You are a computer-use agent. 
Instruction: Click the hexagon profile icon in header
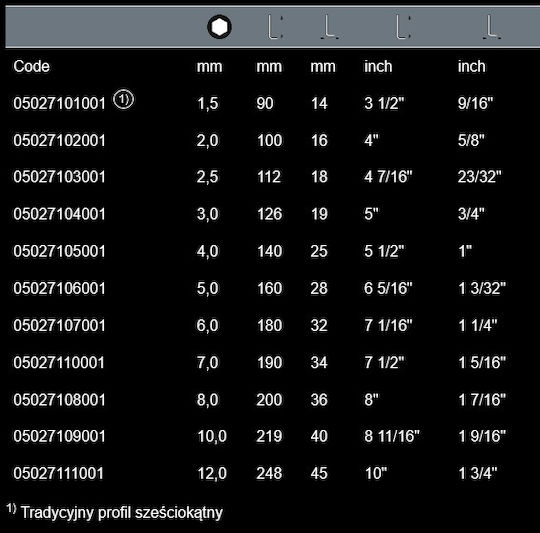[220, 27]
